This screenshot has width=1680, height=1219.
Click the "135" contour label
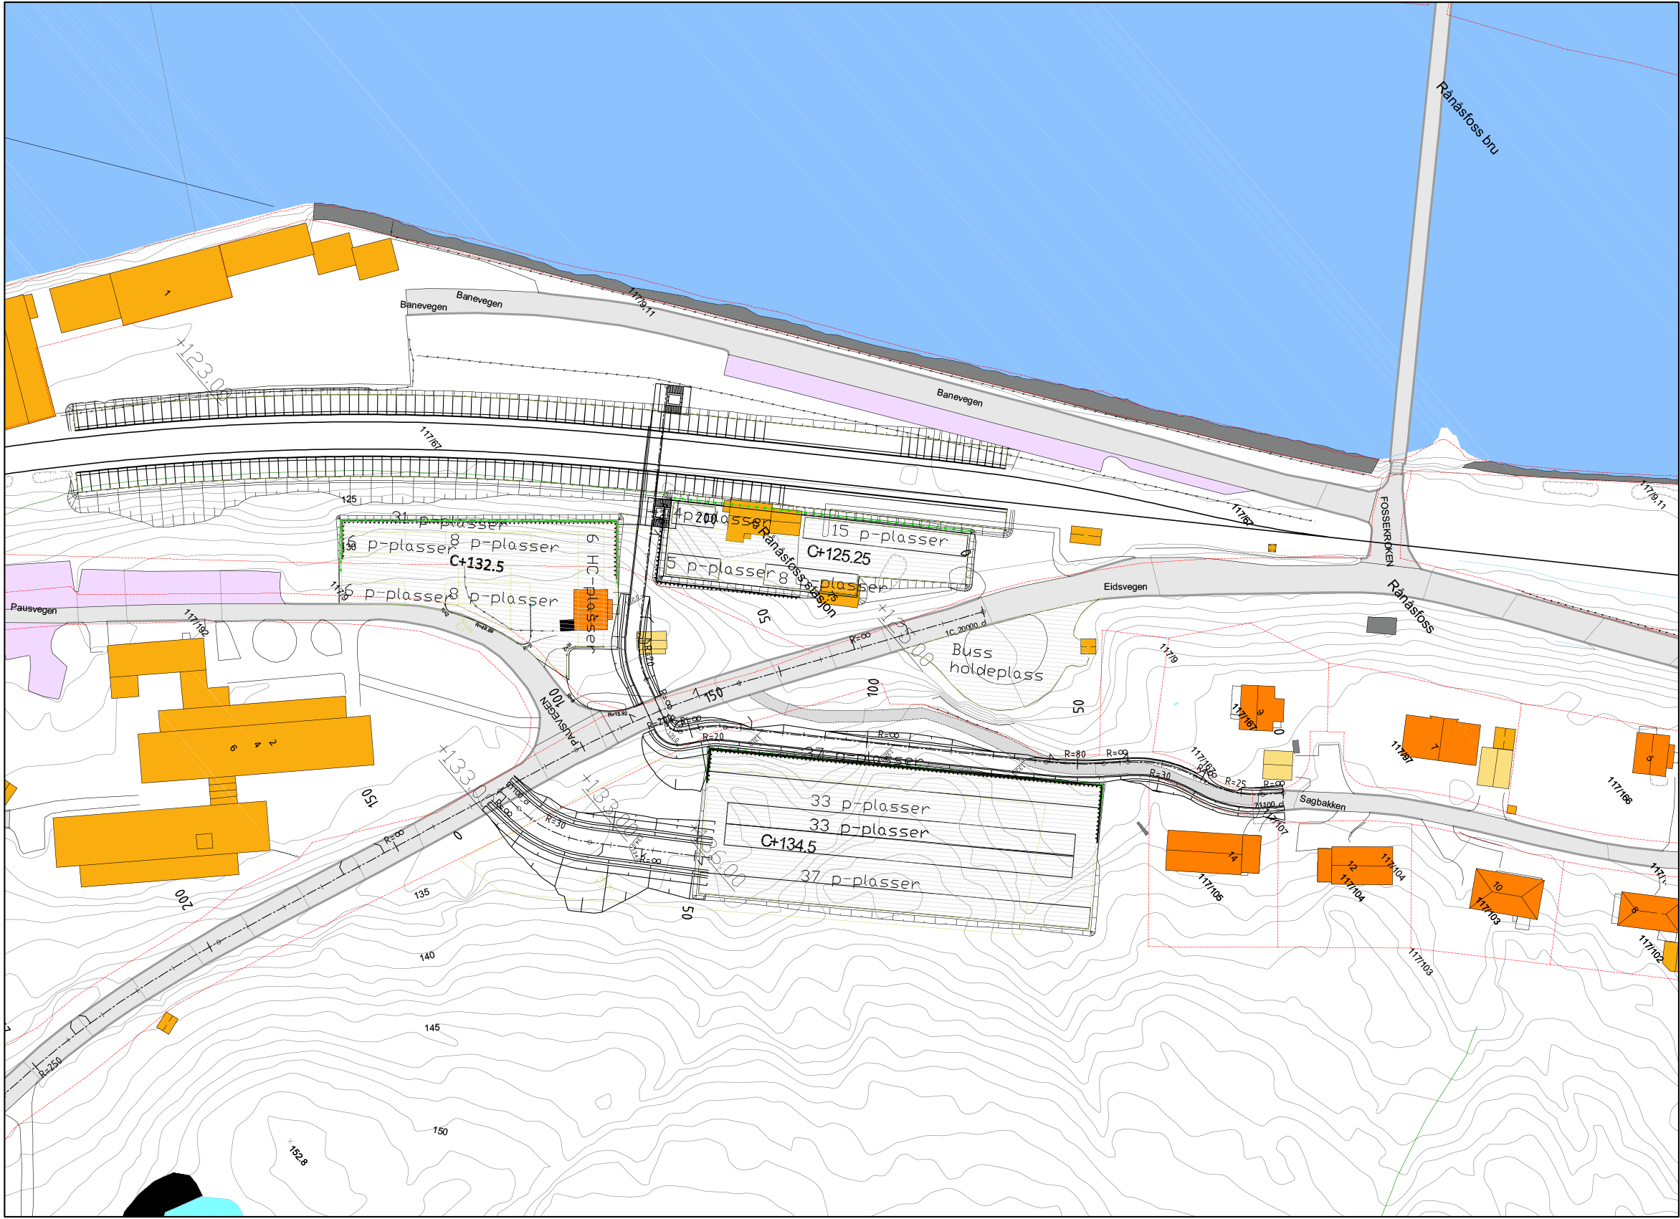(x=422, y=893)
